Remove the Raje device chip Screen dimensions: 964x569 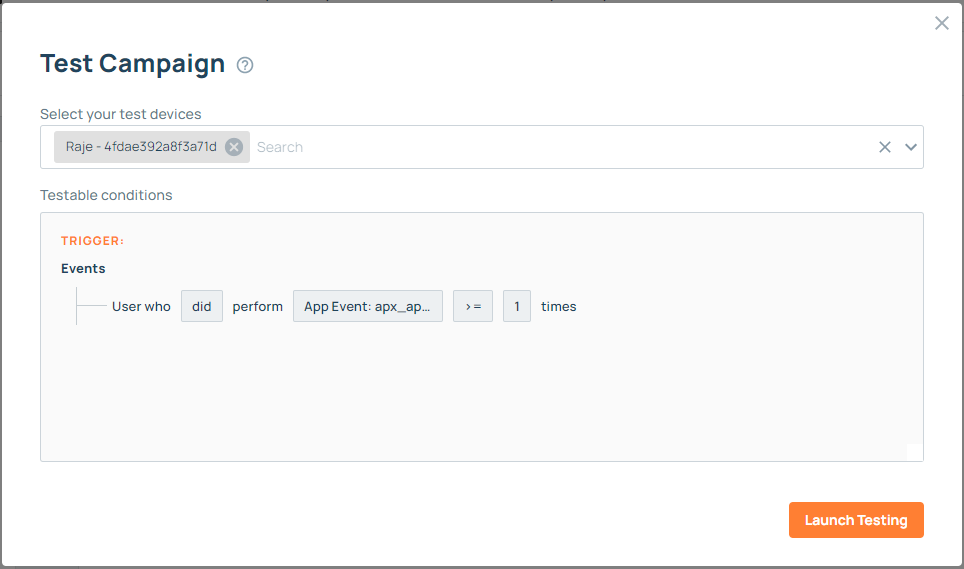[x=234, y=147]
